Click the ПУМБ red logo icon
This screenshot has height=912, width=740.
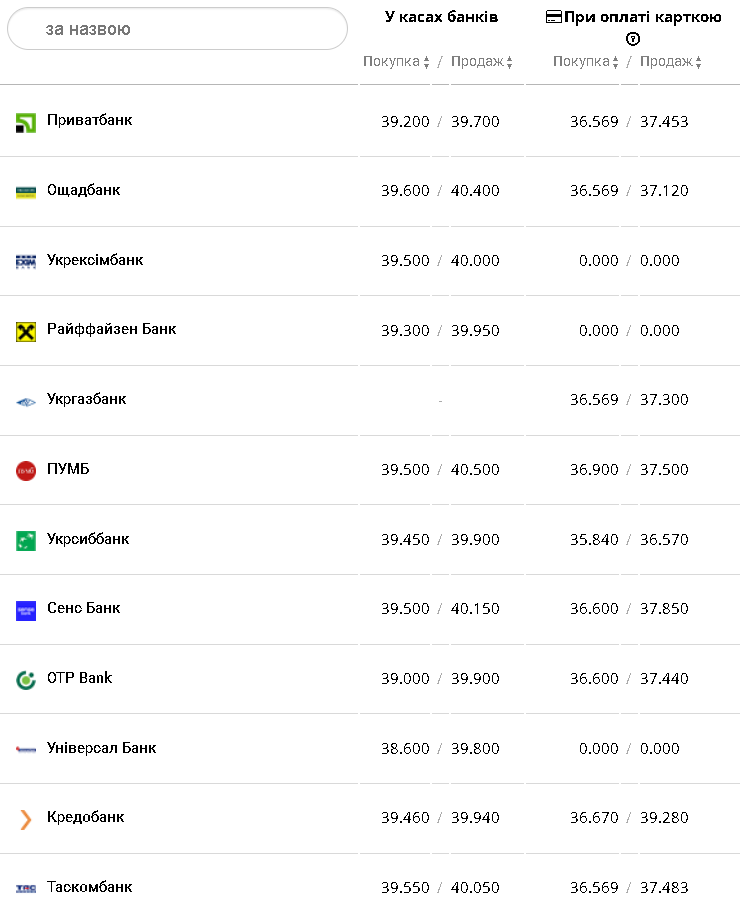[26, 470]
